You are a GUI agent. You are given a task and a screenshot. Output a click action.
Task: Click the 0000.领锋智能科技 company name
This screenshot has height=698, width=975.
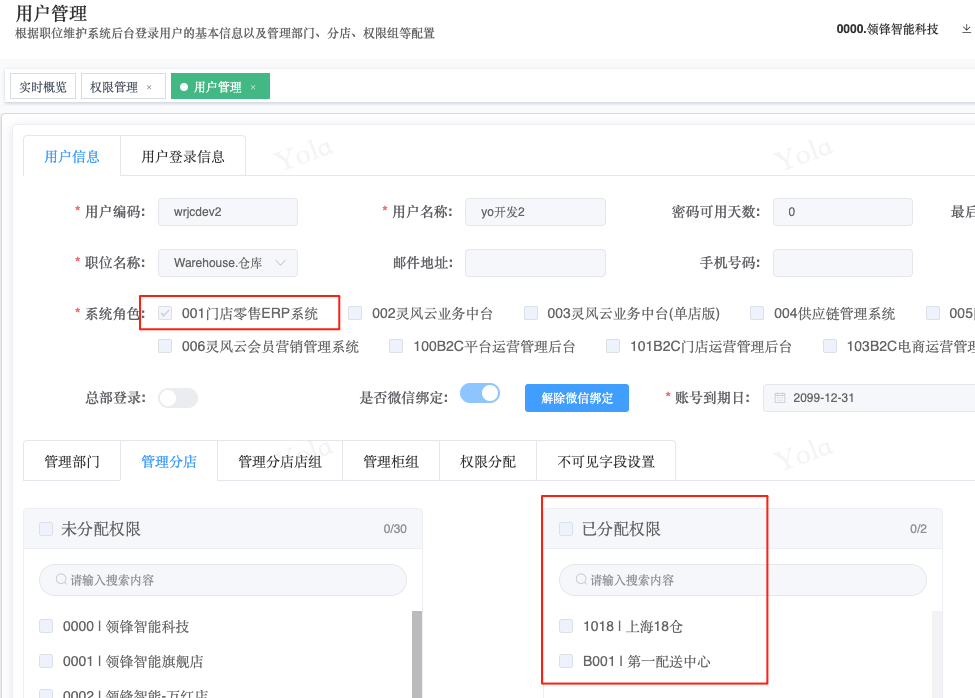click(887, 29)
